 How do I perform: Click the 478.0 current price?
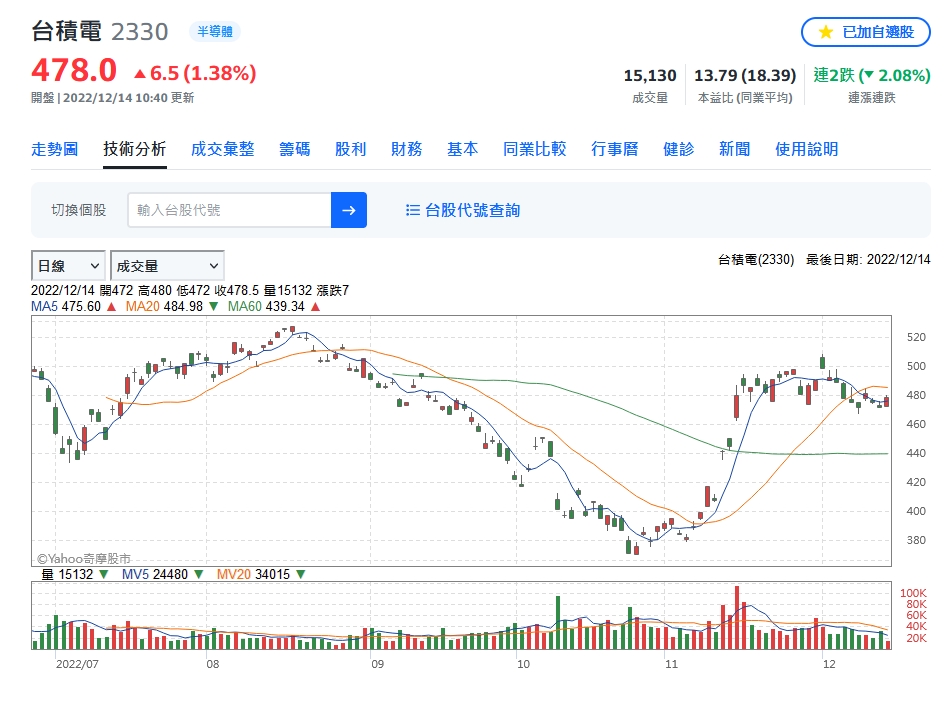[74, 70]
